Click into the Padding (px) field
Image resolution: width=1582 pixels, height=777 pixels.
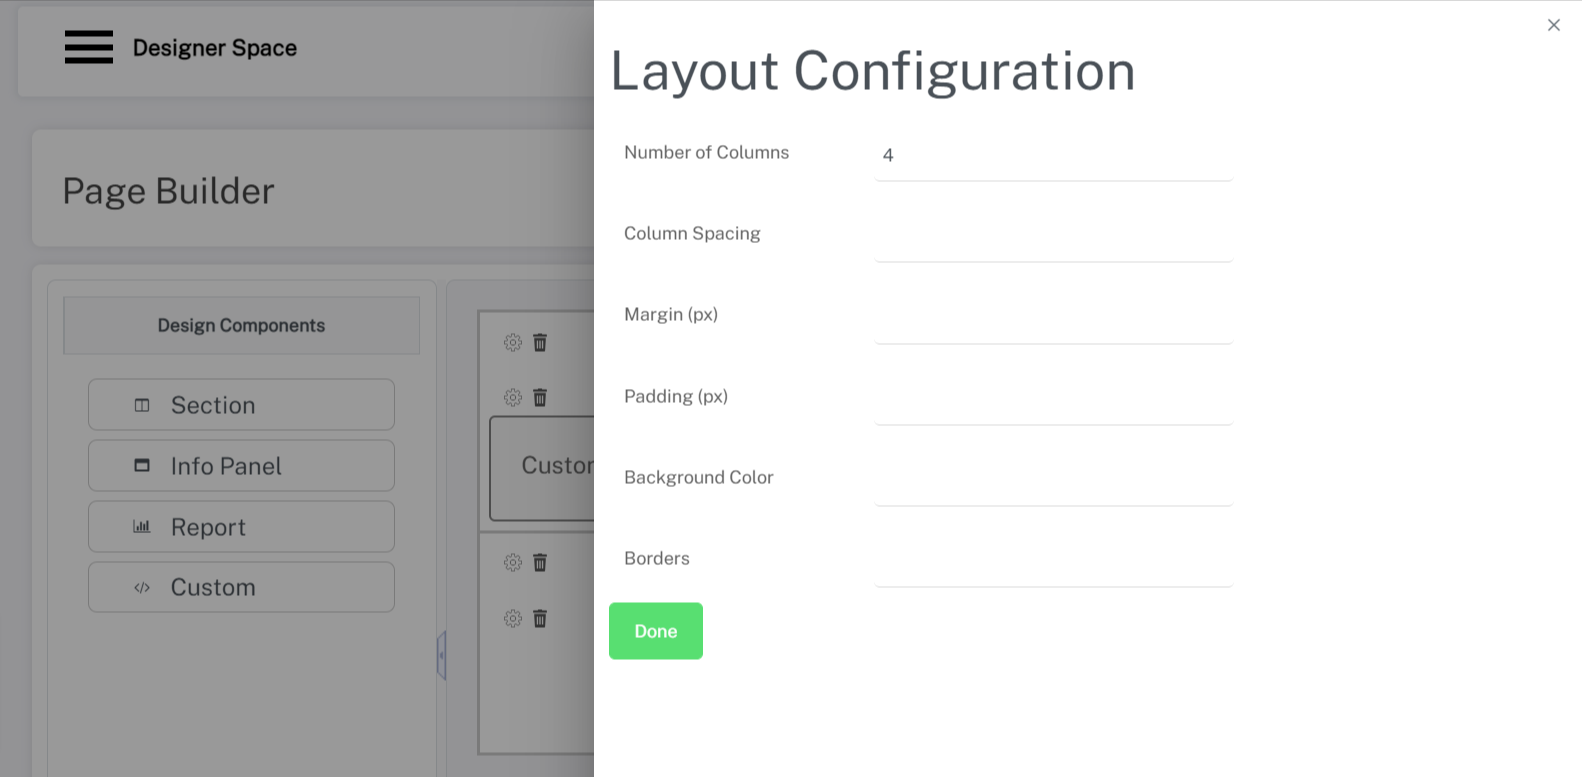click(x=1053, y=400)
